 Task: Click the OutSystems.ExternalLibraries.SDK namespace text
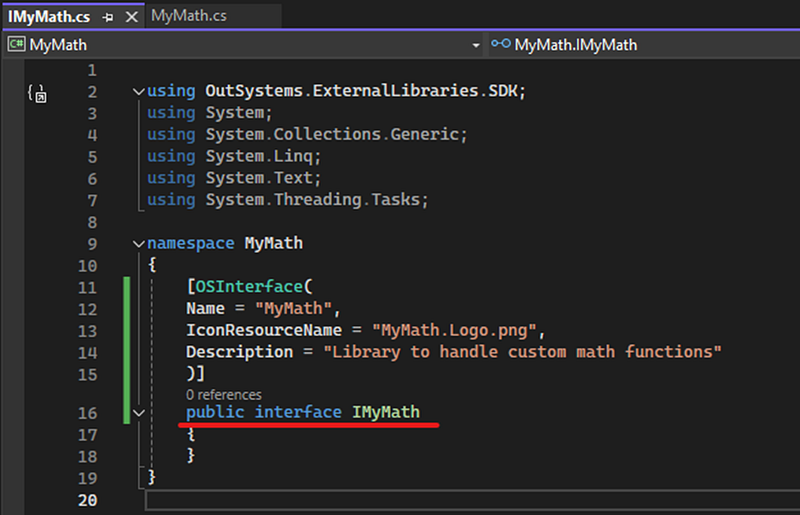[362, 91]
